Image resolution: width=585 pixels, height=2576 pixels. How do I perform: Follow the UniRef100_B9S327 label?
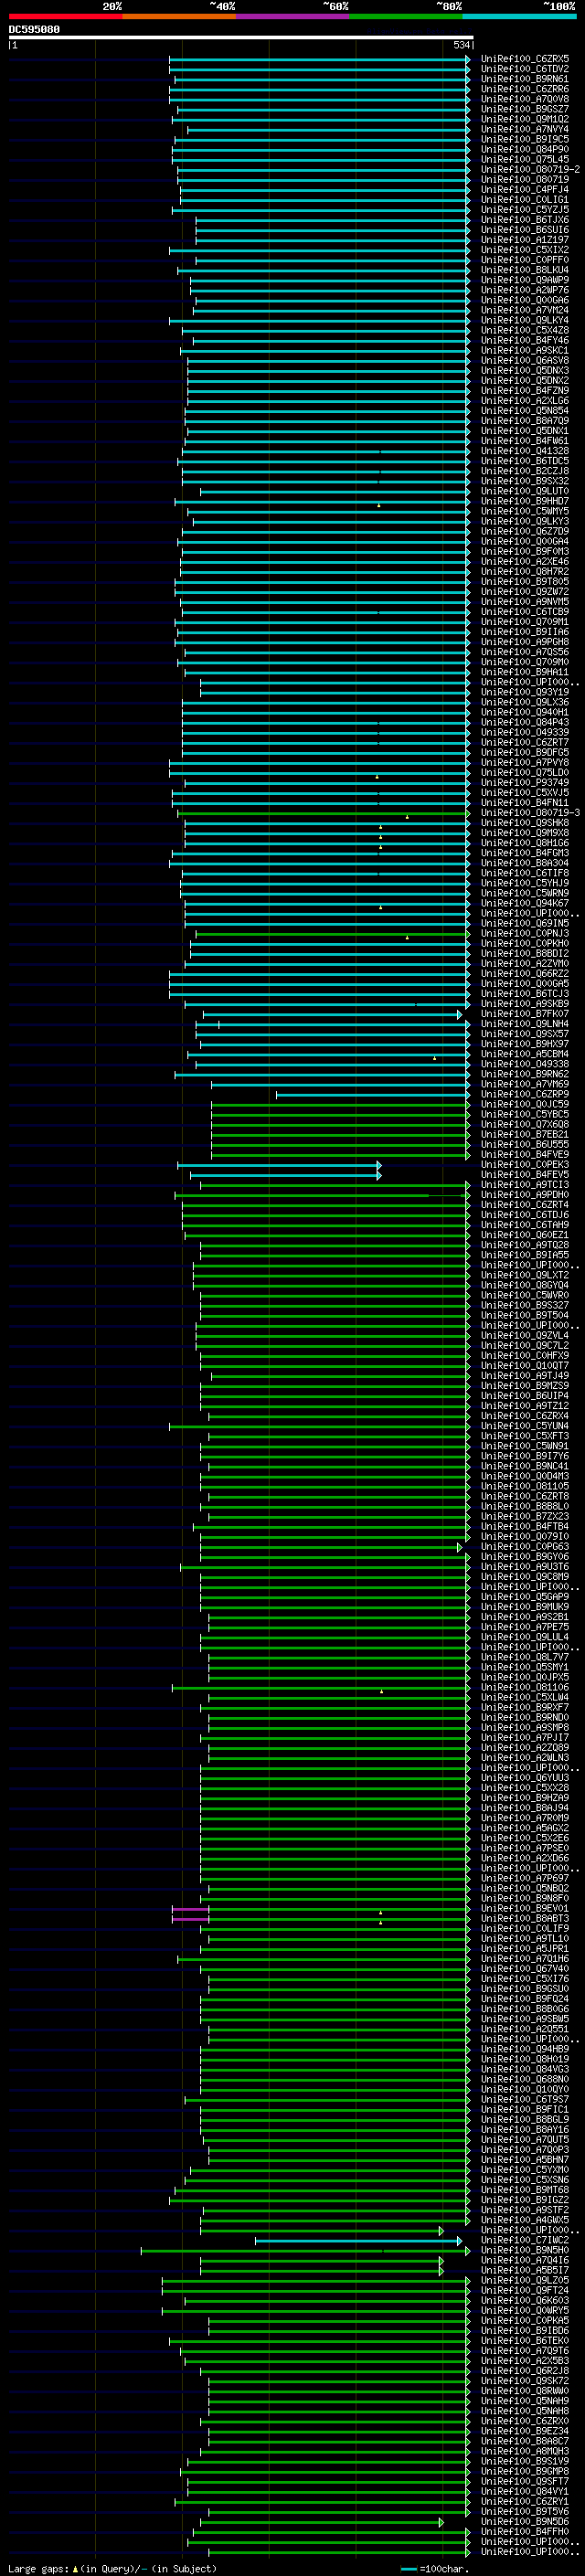(525, 1305)
